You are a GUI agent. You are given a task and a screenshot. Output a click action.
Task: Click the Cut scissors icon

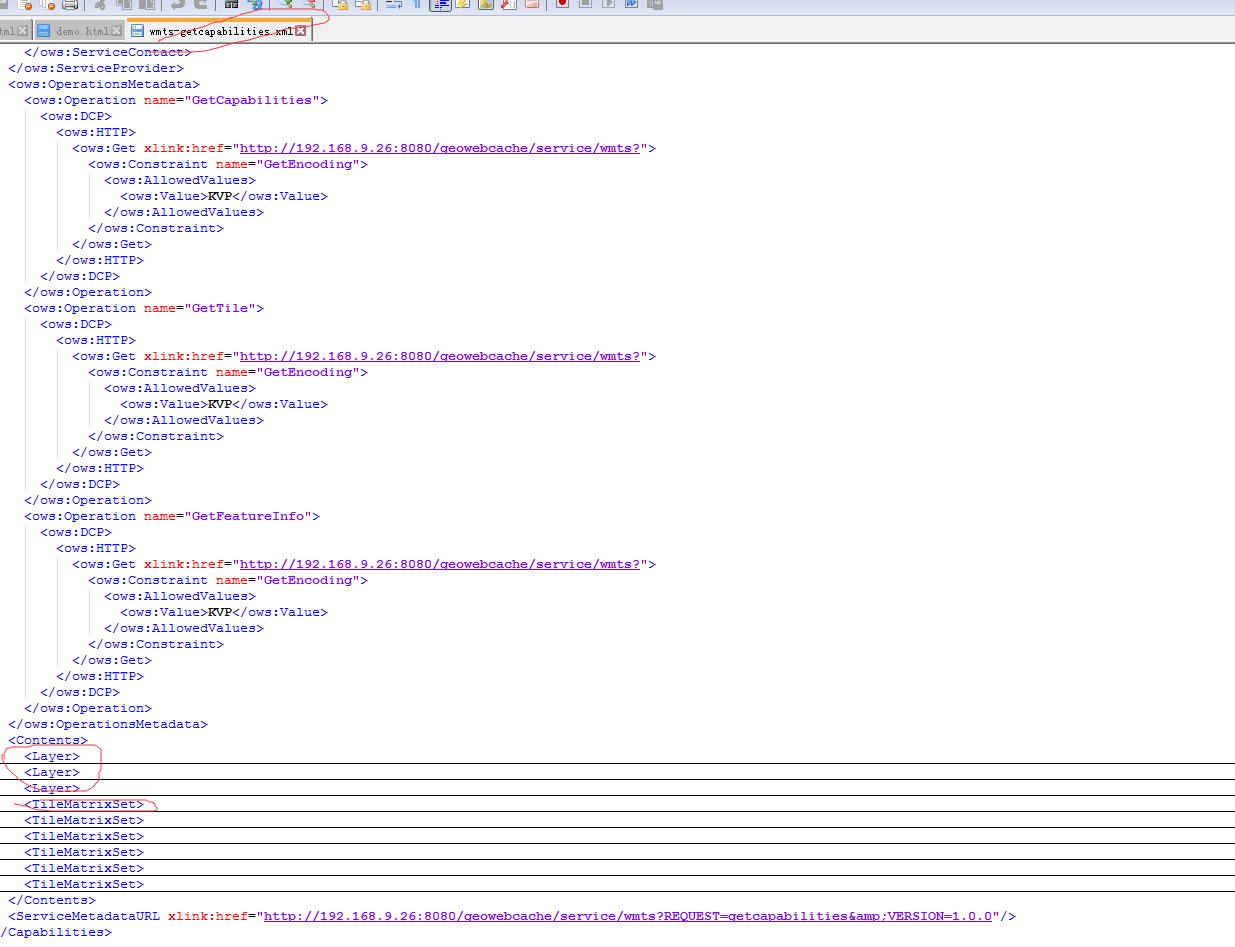[100, 4]
